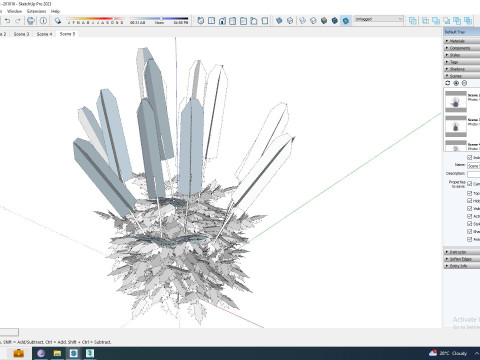This screenshot has height=360, width=480.
Task: Expand the Entity Info panel
Action: tap(462, 266)
